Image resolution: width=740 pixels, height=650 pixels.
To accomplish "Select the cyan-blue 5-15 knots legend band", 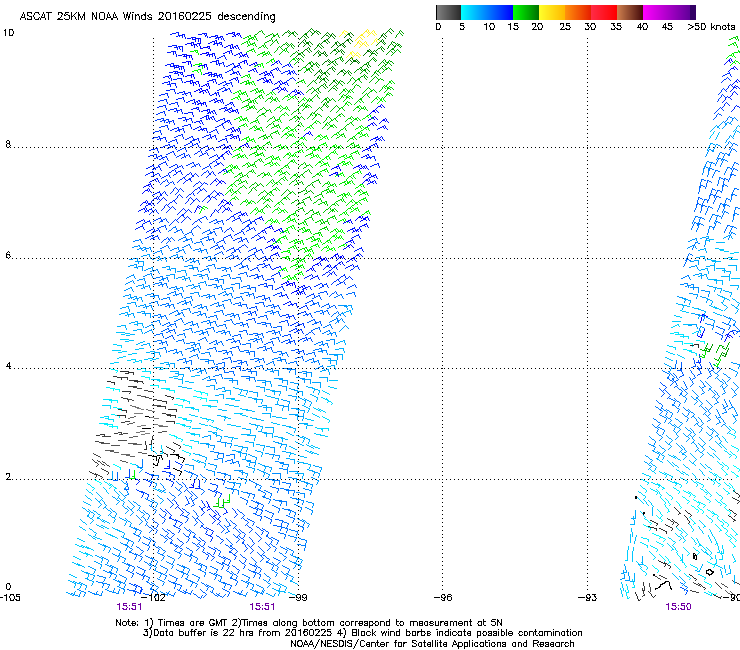I will [x=487, y=12].
